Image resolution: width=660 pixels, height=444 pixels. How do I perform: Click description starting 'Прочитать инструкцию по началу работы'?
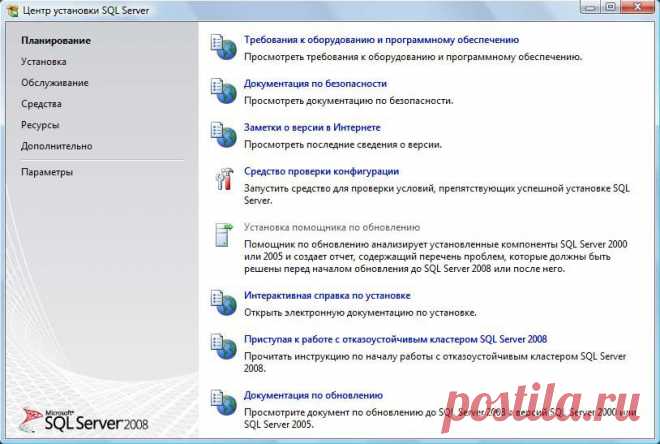(435, 362)
